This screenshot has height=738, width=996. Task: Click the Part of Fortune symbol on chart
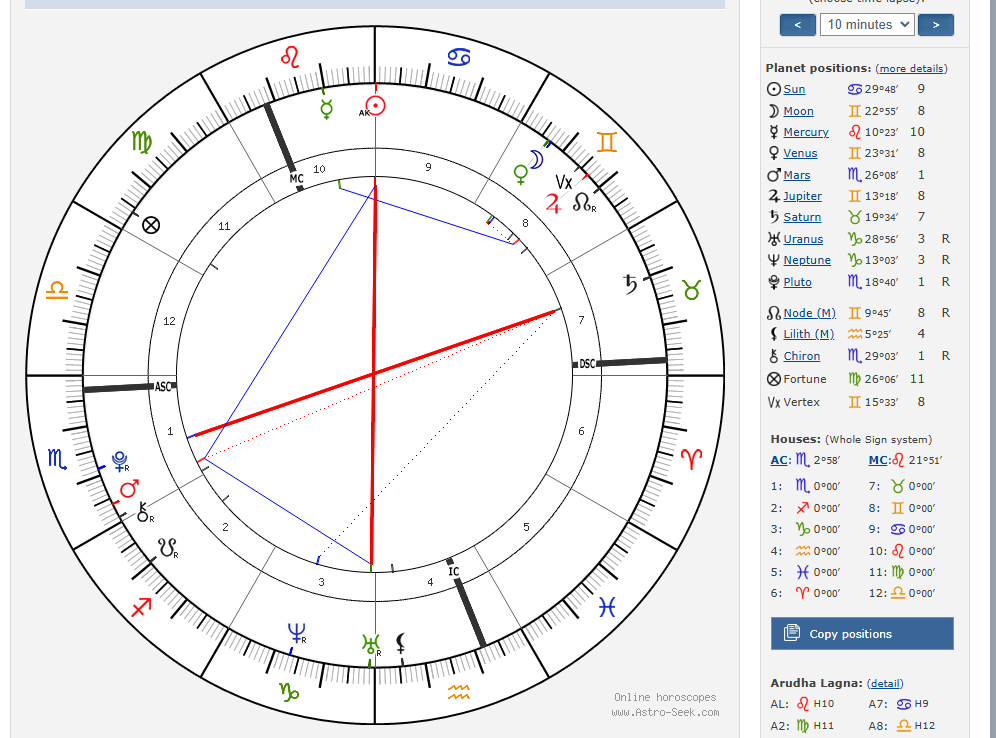pyautogui.click(x=151, y=225)
